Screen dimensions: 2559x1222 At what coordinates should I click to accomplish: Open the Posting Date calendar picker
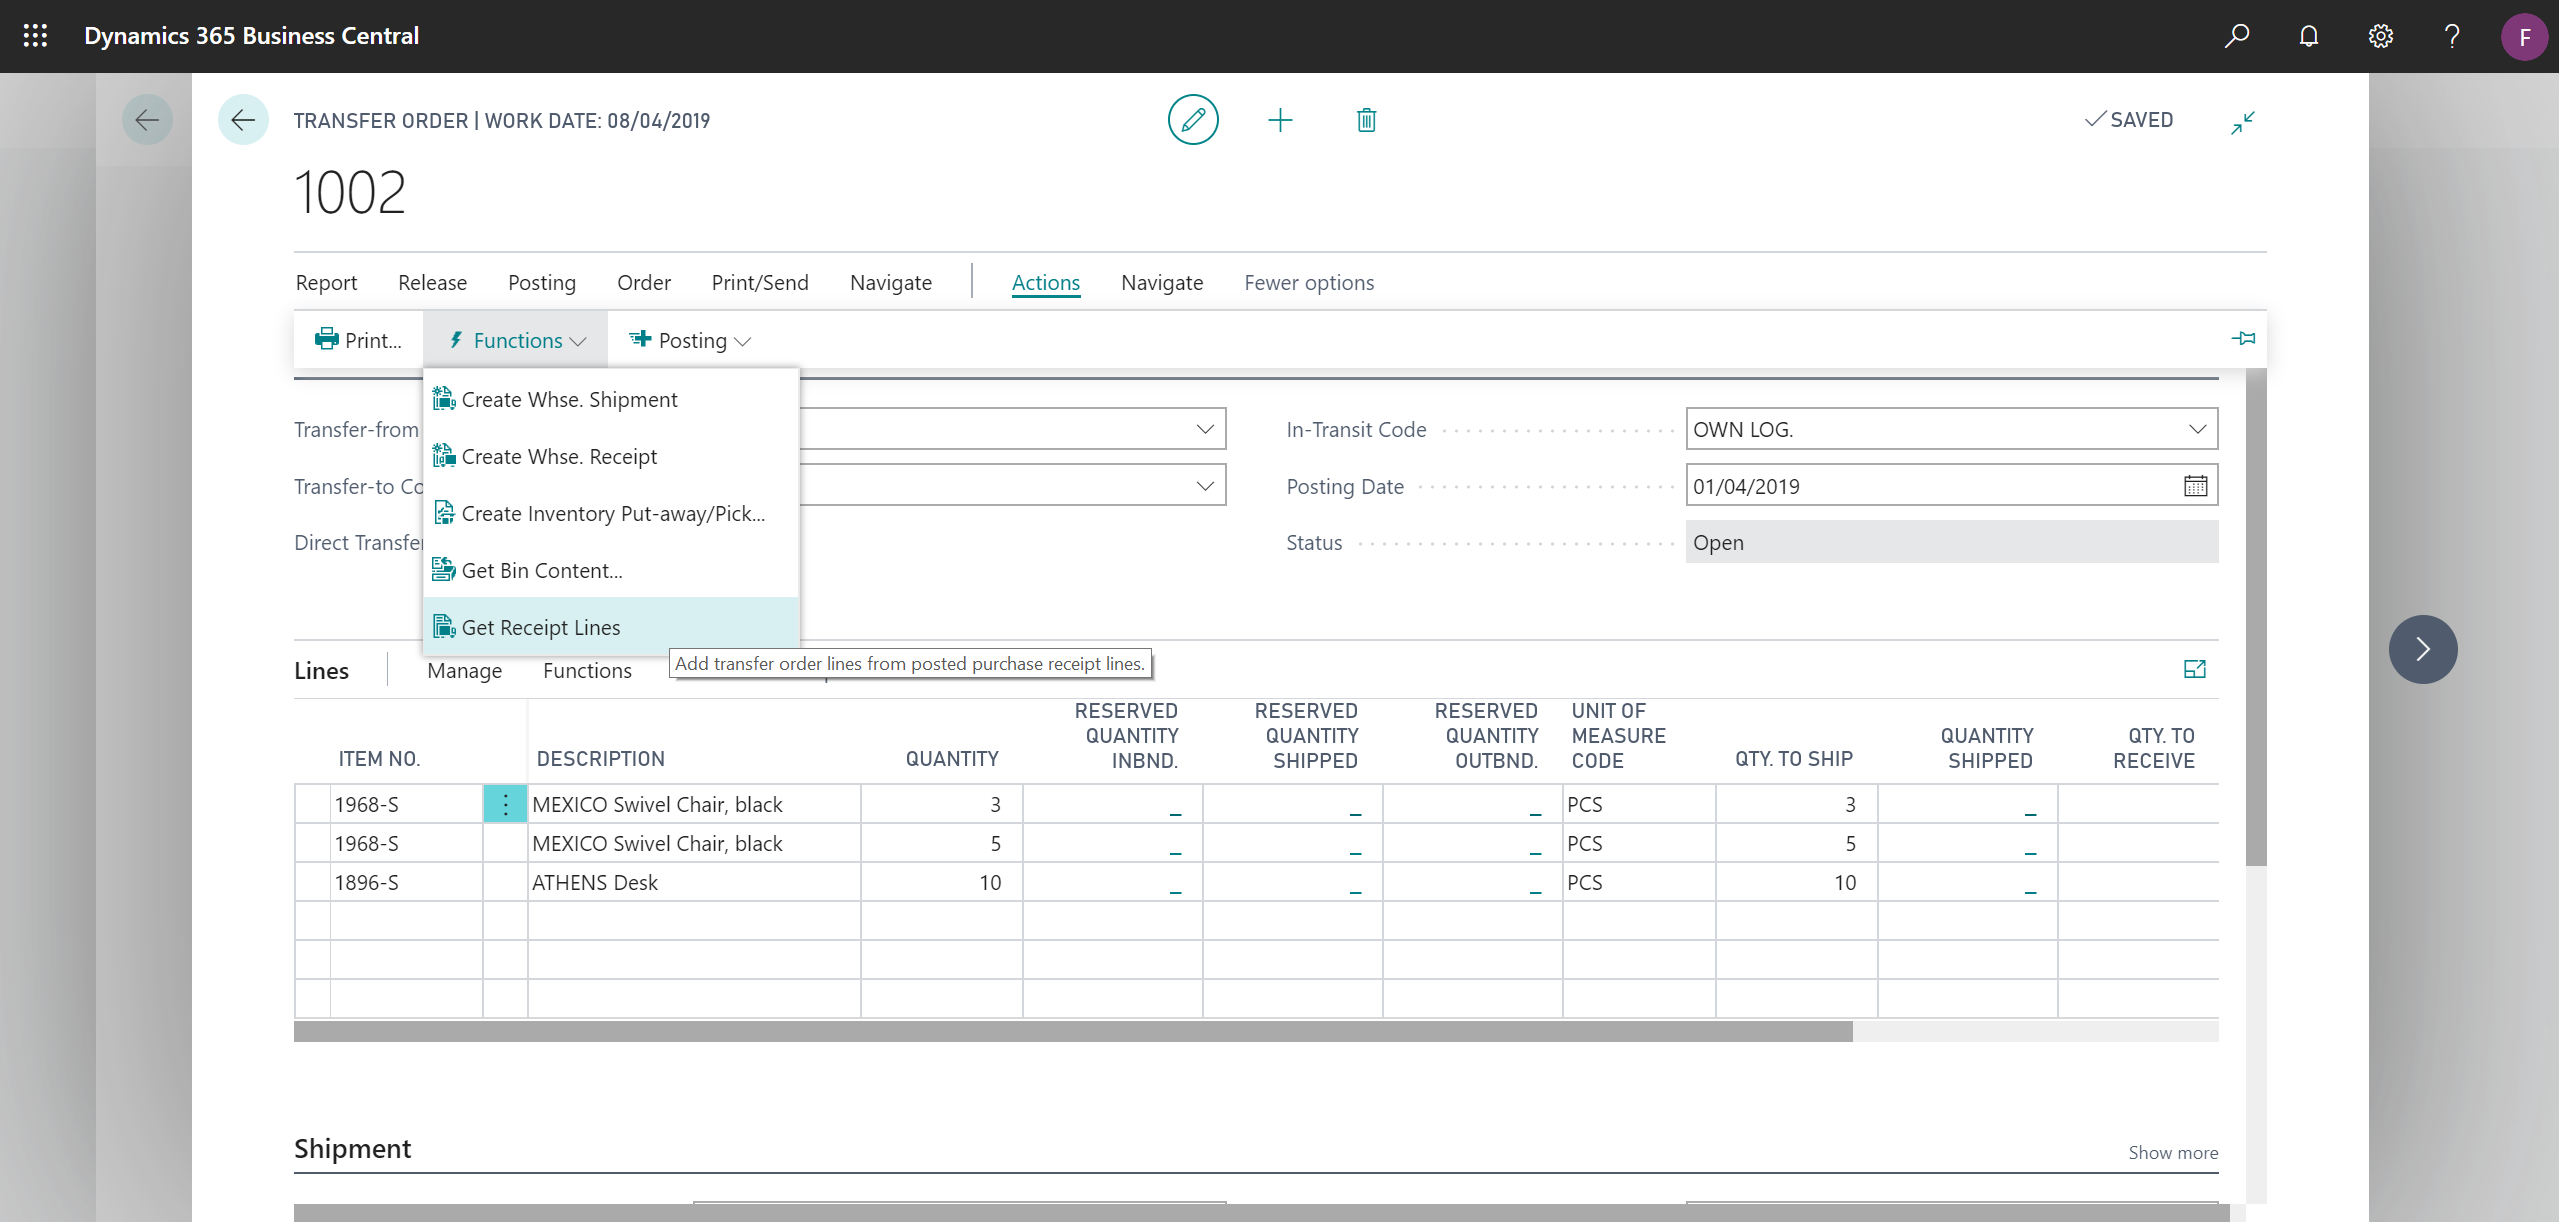pos(2194,485)
